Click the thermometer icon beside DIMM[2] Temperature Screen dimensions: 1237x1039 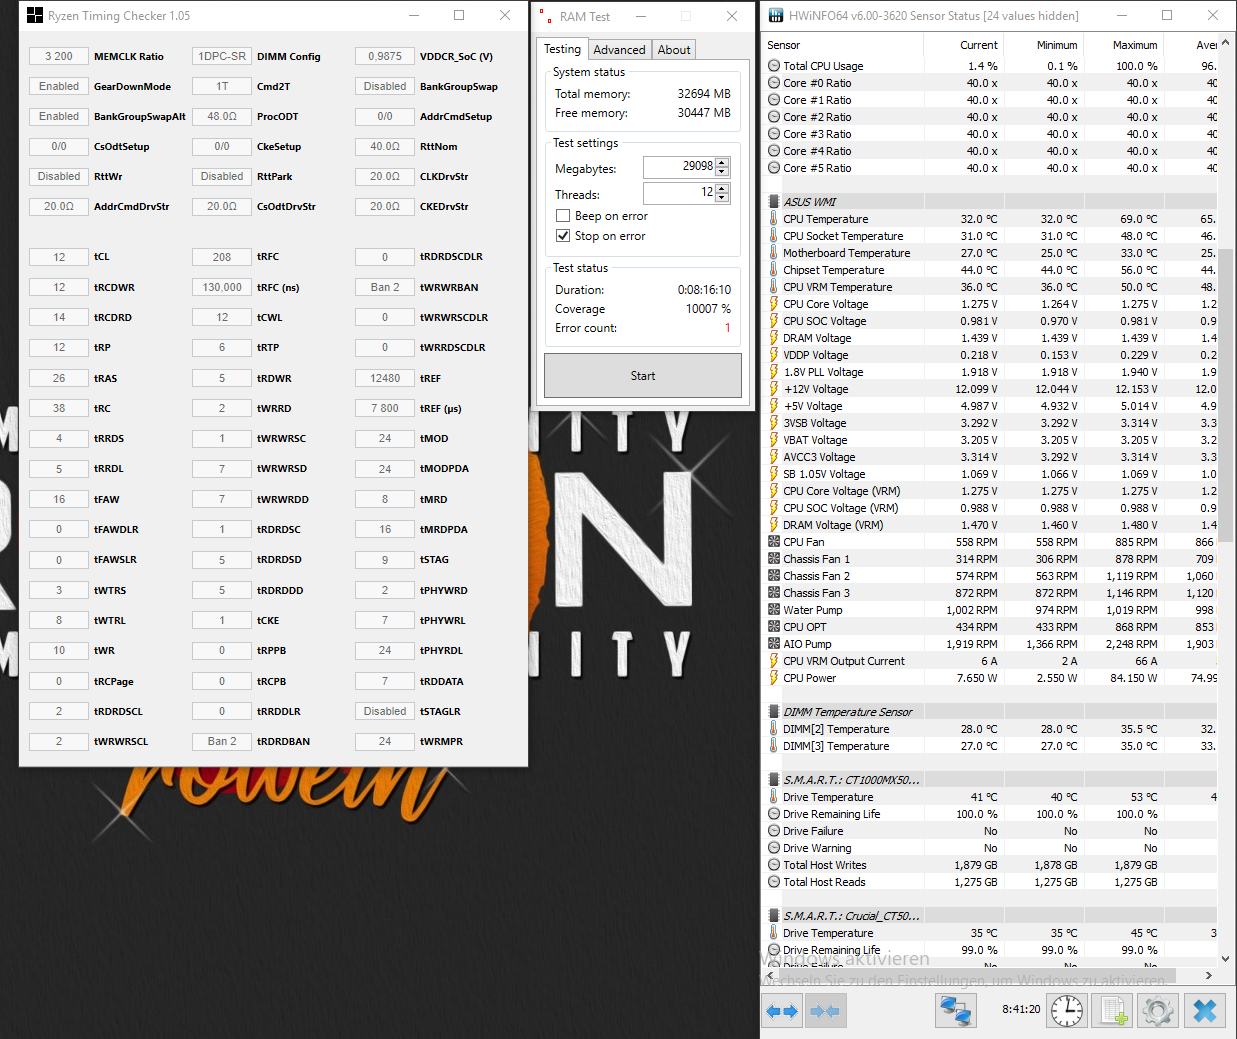[x=773, y=729]
